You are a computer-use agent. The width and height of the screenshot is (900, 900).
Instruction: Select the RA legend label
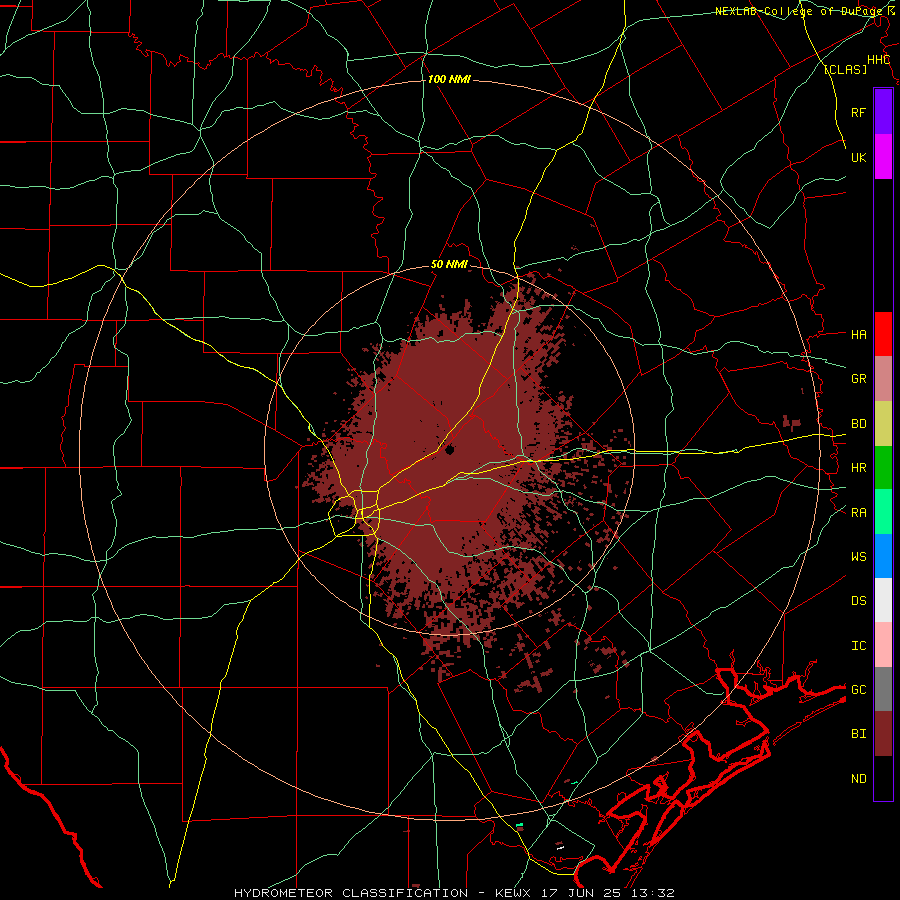coord(859,512)
